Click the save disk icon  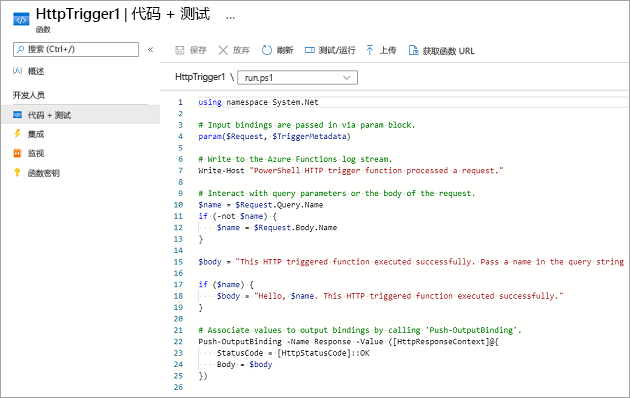pos(180,50)
